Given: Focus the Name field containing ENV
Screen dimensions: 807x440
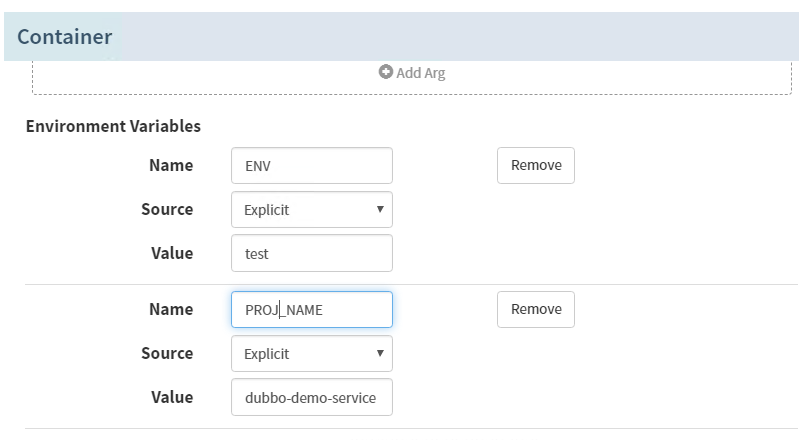Looking at the screenshot, I should (311, 166).
